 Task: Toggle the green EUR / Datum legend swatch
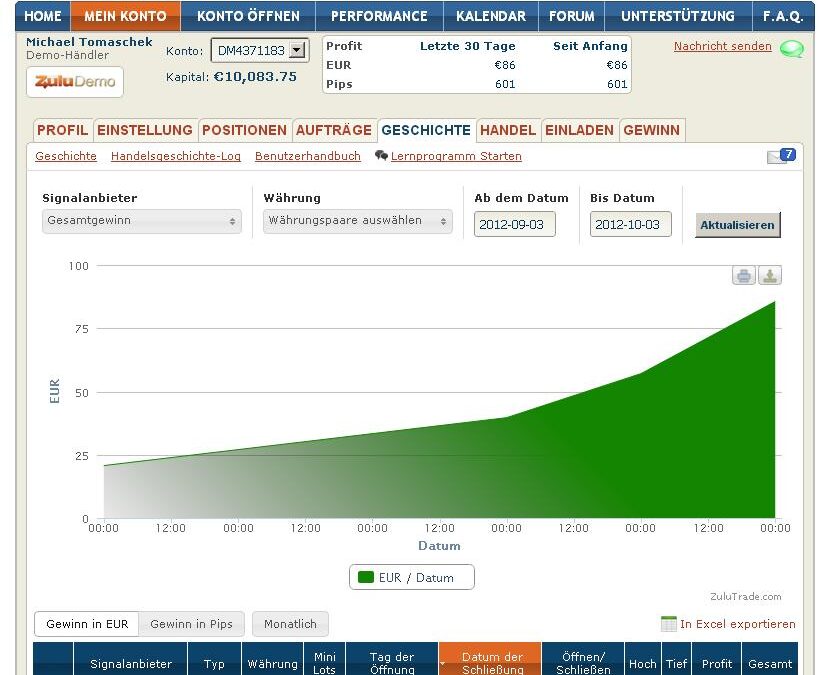pos(366,577)
